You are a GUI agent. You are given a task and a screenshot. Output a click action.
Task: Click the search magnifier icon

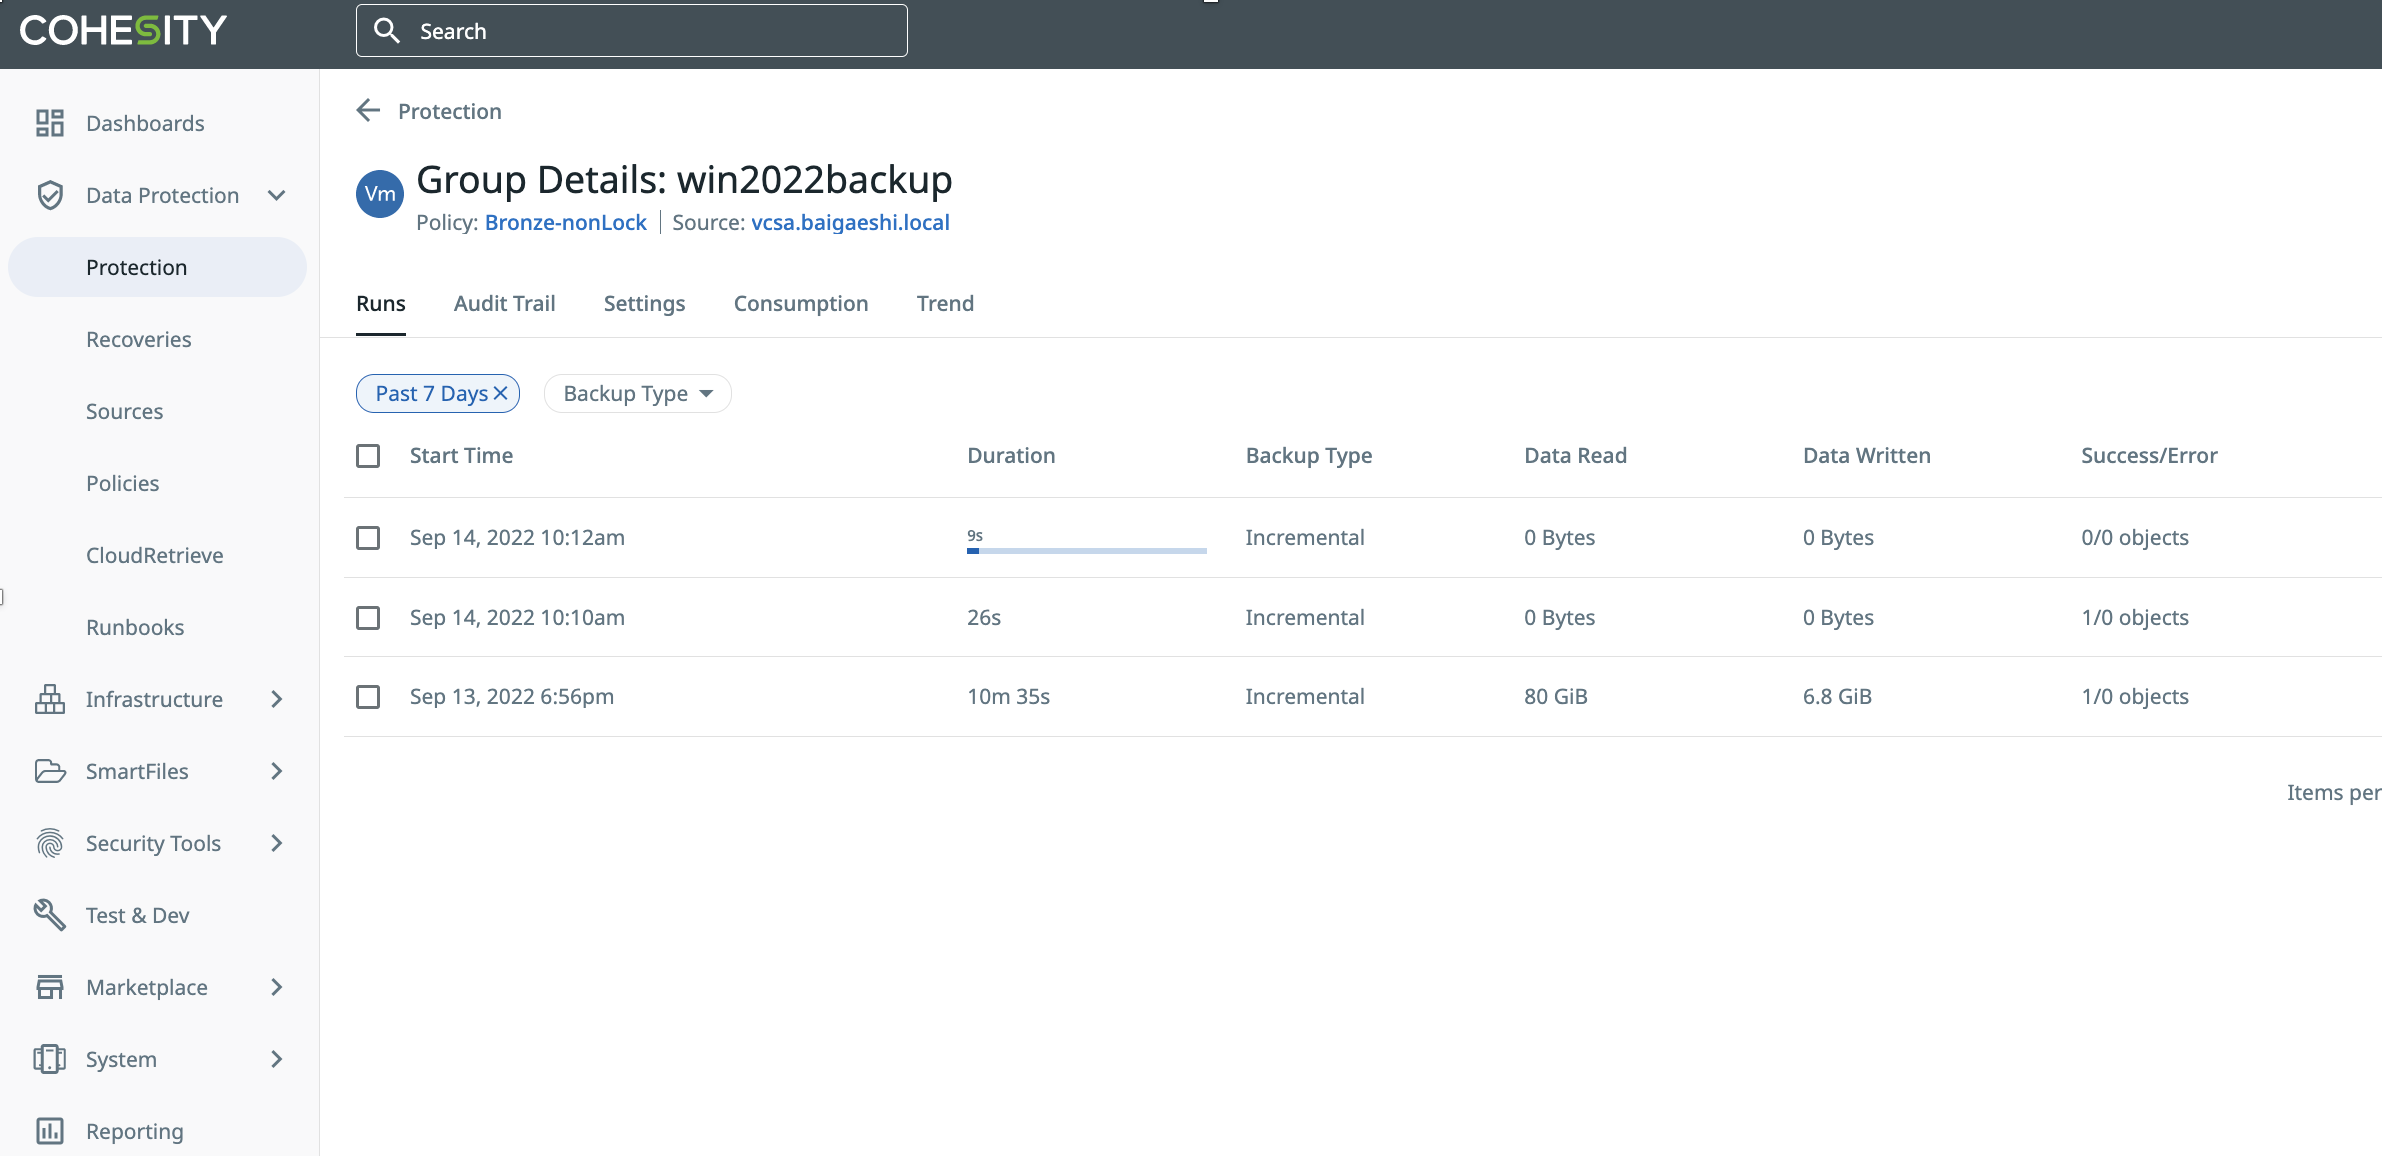[386, 31]
